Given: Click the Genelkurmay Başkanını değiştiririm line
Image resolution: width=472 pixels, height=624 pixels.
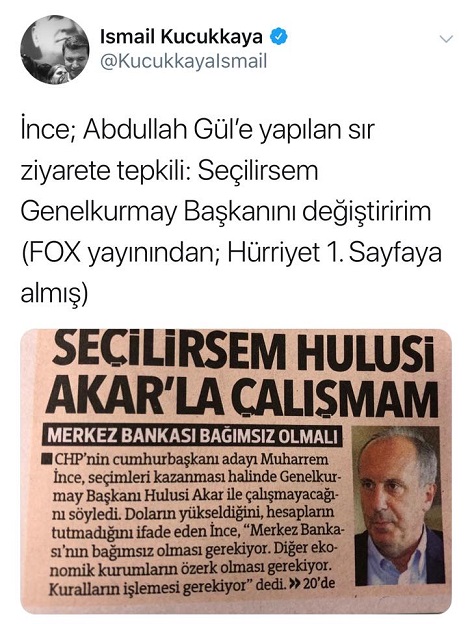Looking at the screenshot, I should 226,212.
